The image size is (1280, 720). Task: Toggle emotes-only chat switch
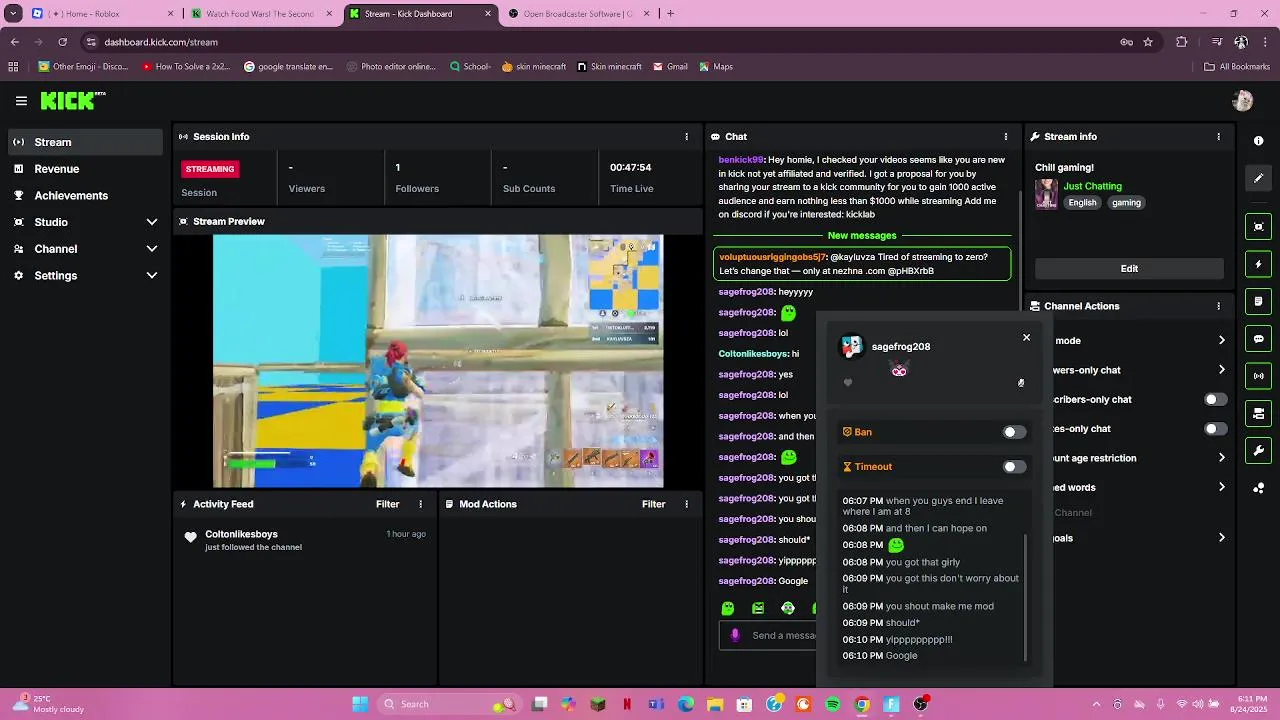(1215, 429)
